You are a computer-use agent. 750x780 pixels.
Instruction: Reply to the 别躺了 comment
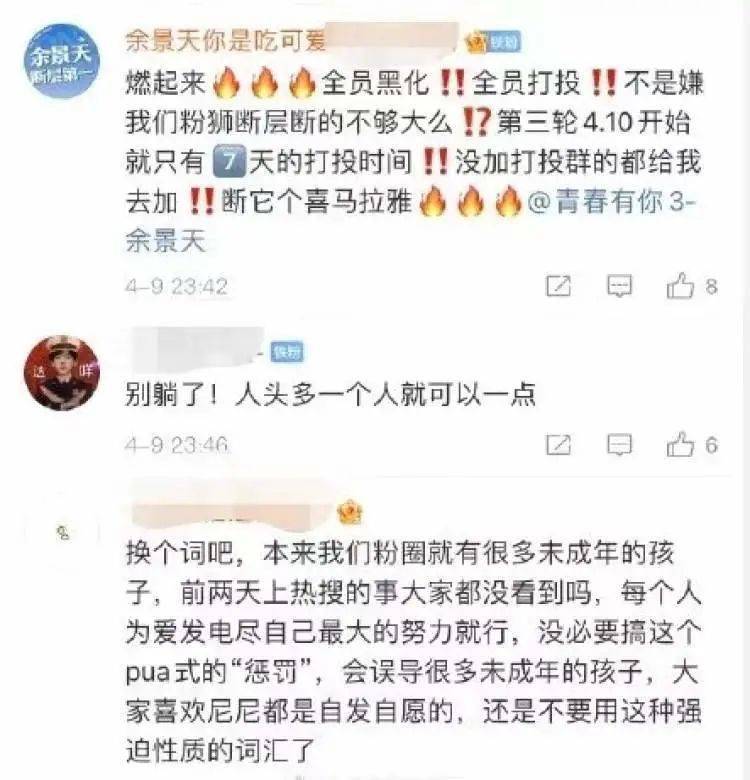620,444
